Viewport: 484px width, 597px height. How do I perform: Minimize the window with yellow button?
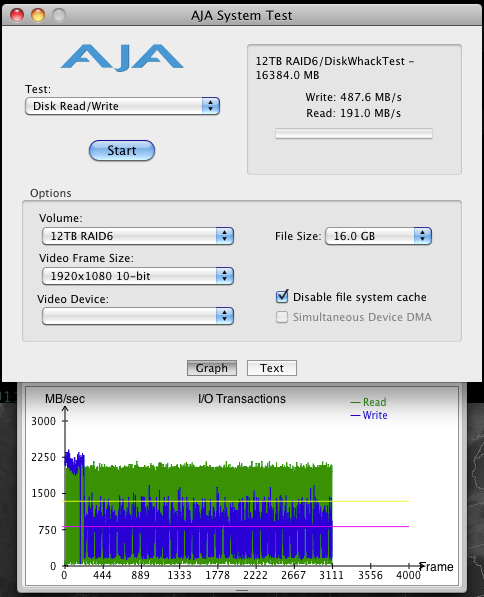pyautogui.click(x=38, y=15)
